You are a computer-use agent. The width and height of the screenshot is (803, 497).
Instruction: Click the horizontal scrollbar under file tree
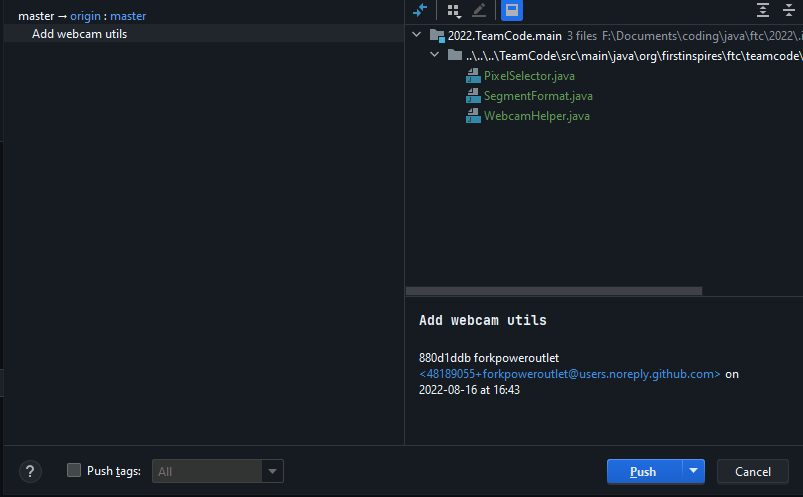[554, 291]
